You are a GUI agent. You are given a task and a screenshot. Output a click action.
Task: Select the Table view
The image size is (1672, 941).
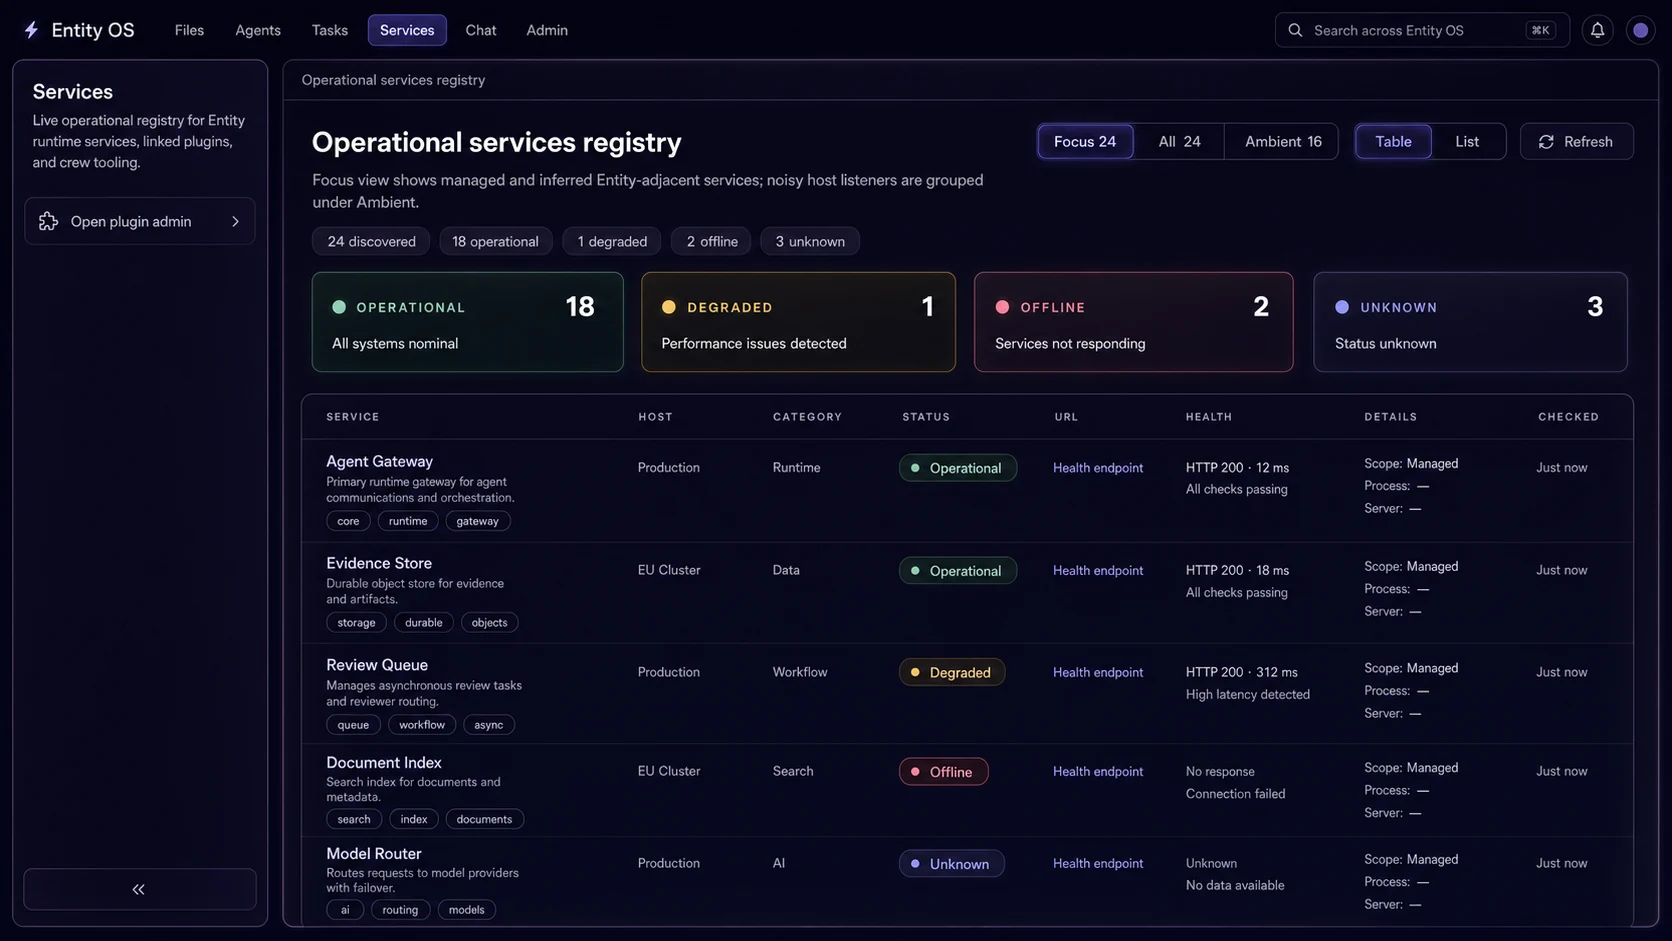[1393, 142]
